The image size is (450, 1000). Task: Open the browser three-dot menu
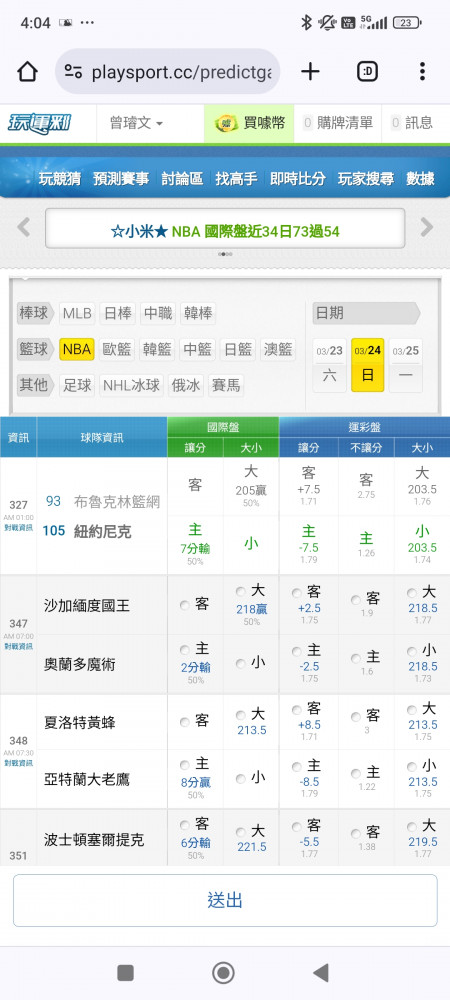tap(422, 71)
